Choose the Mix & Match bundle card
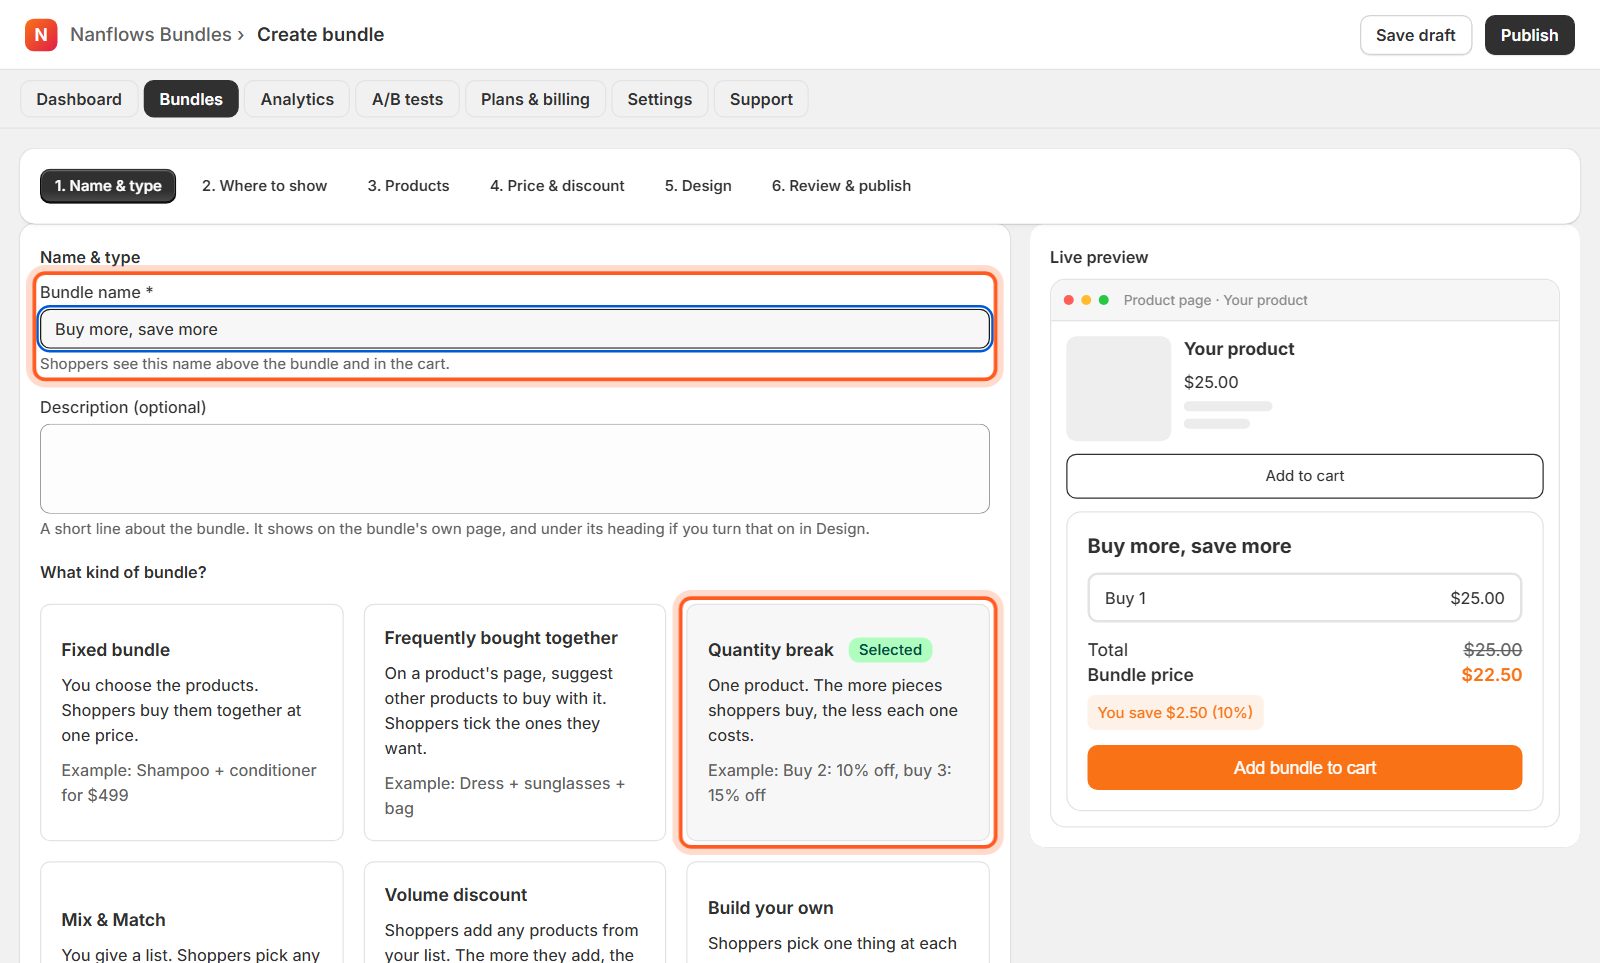 coord(192,912)
